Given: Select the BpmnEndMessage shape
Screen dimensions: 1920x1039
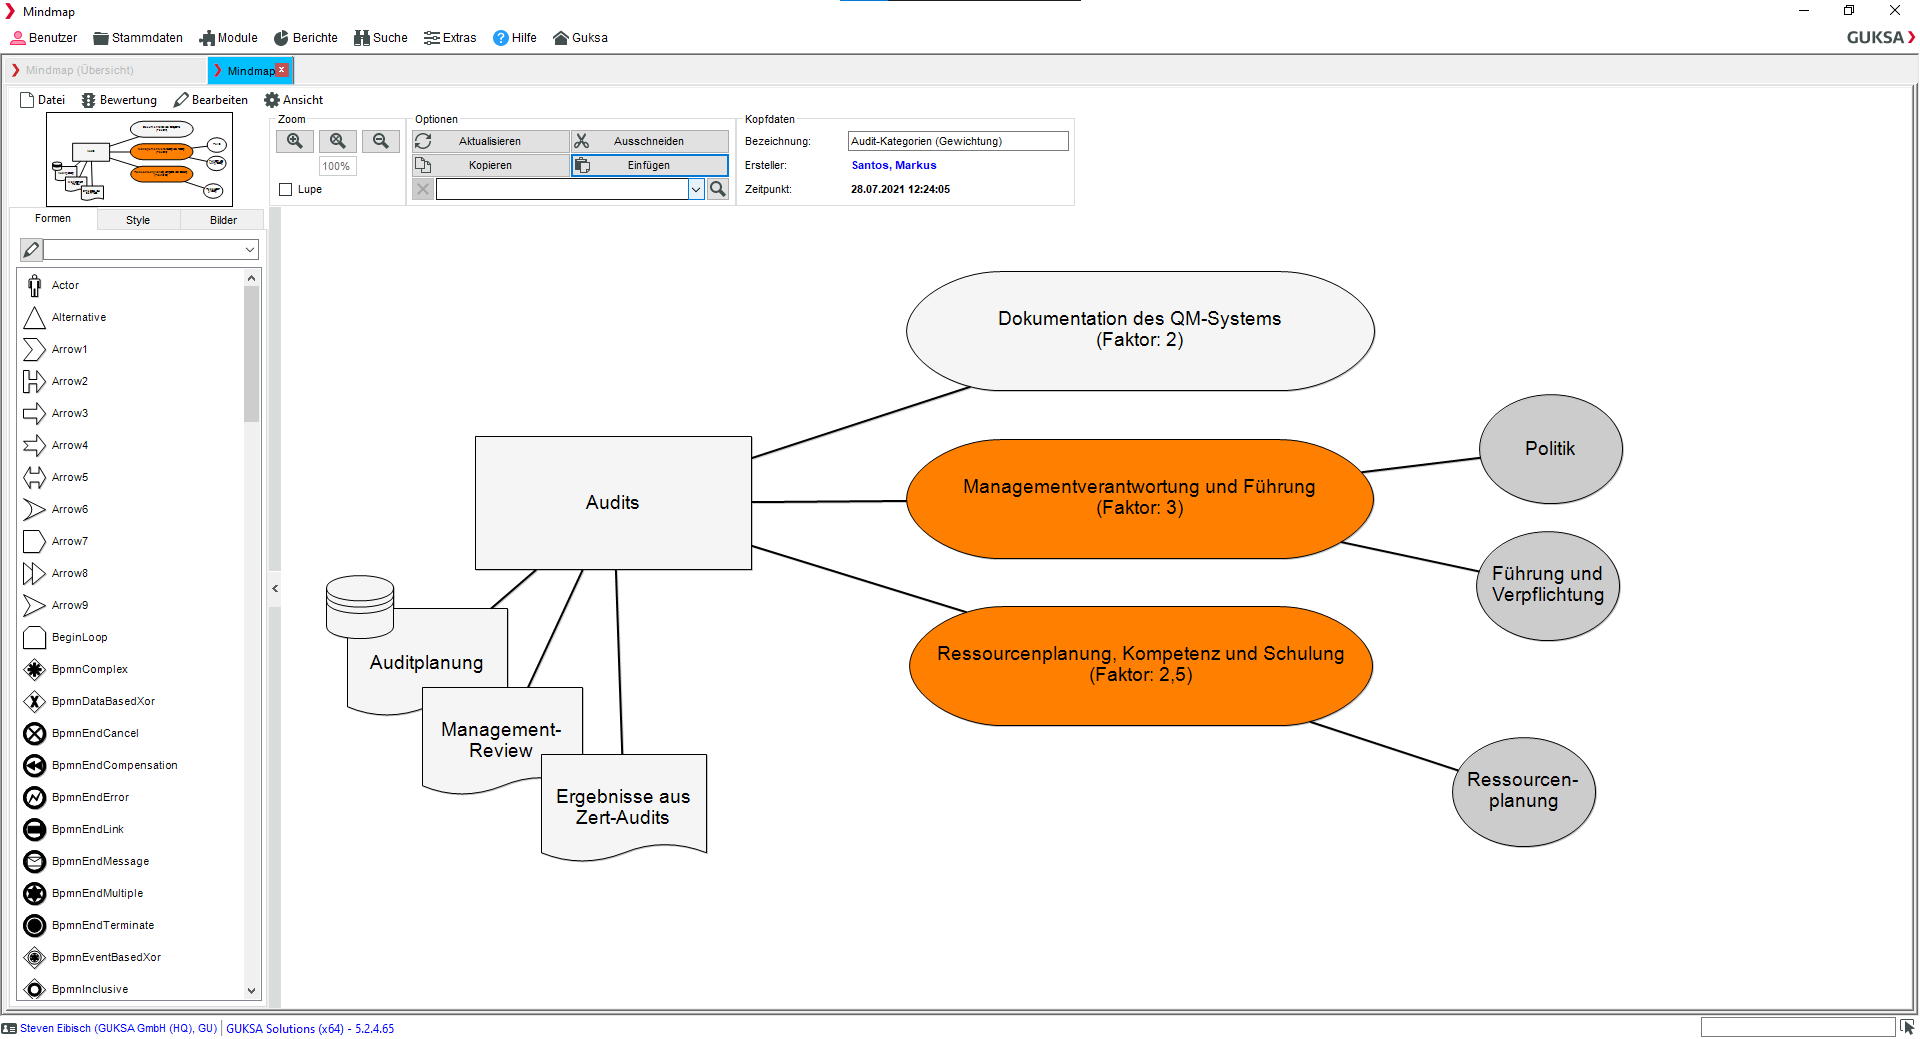Looking at the screenshot, I should (x=35, y=862).
